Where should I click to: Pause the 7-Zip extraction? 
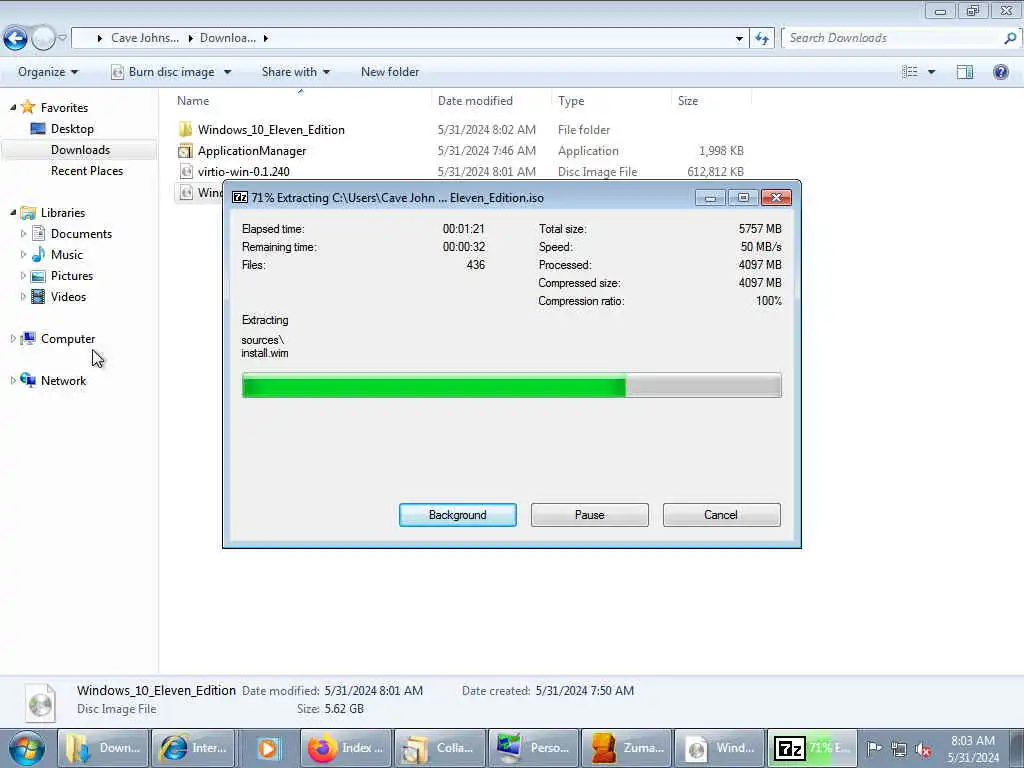pyautogui.click(x=590, y=515)
